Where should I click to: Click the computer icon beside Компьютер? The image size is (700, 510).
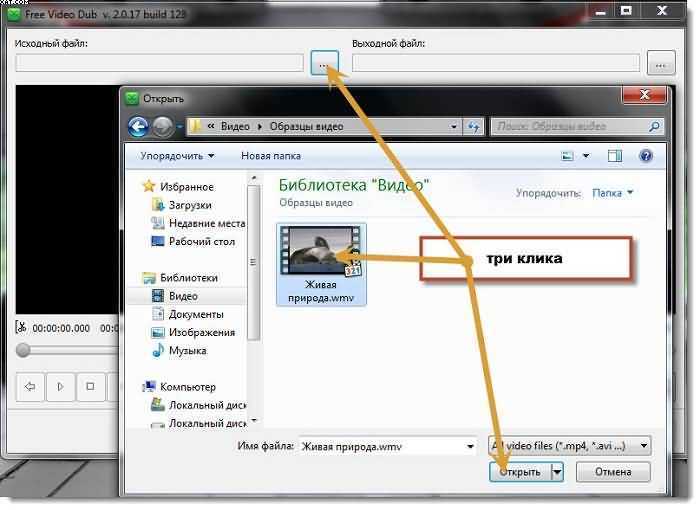[149, 386]
